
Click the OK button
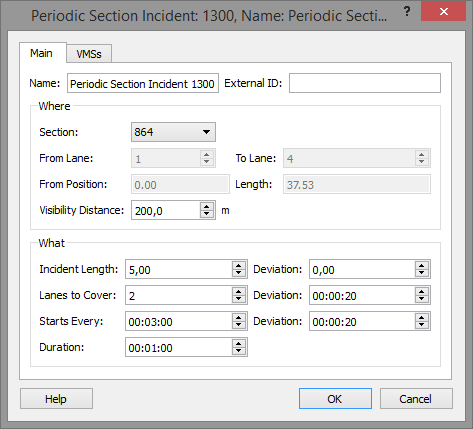tap(335, 399)
